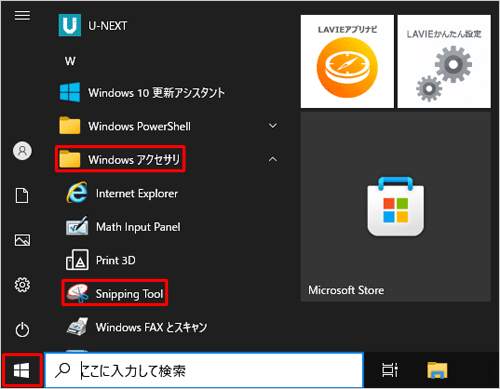Open the Math Input Panel icon
This screenshot has width=500, height=389.
[x=77, y=226]
